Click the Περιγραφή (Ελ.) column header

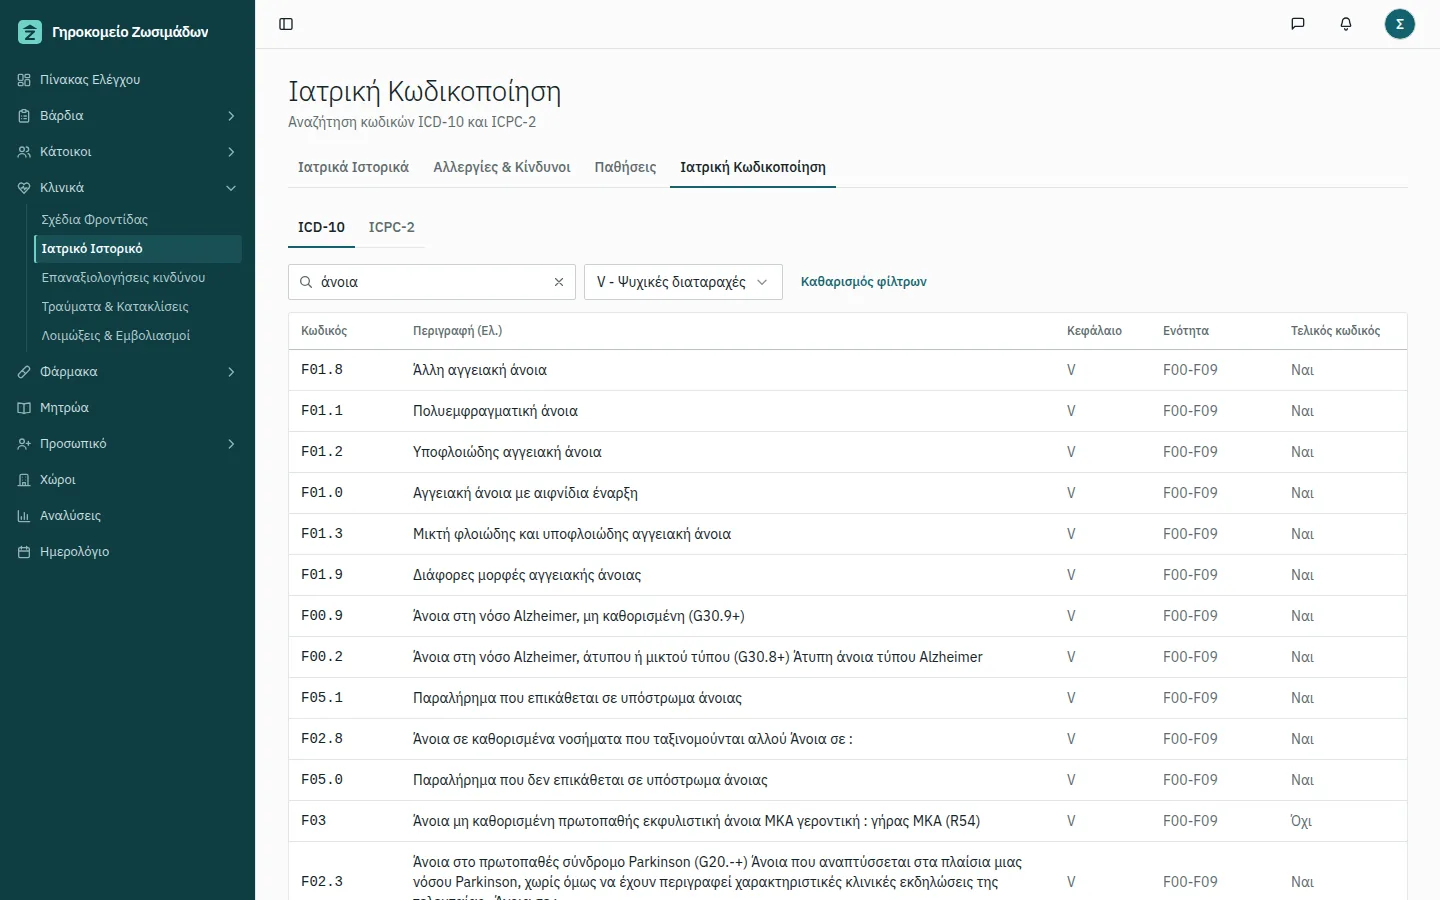click(458, 331)
